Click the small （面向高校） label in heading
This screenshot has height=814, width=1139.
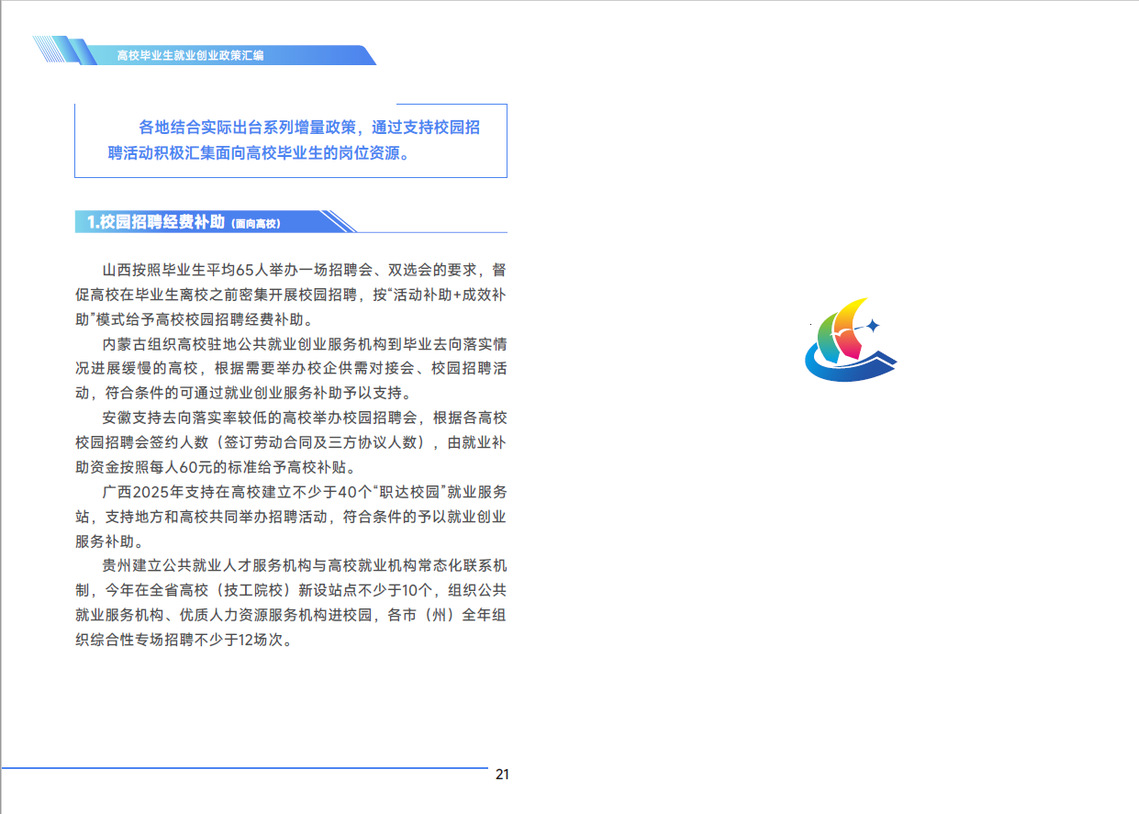click(256, 224)
